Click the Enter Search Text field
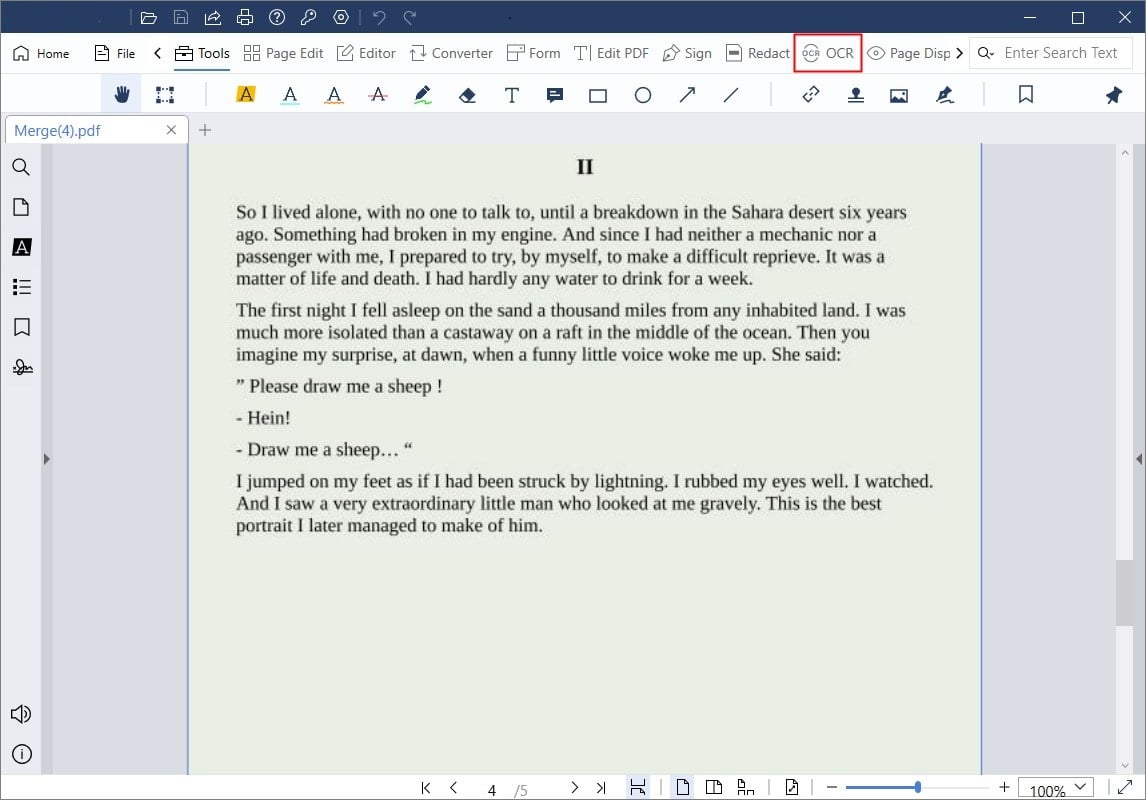Screen dimensions: 1146x800 pyautogui.click(x=1060, y=53)
